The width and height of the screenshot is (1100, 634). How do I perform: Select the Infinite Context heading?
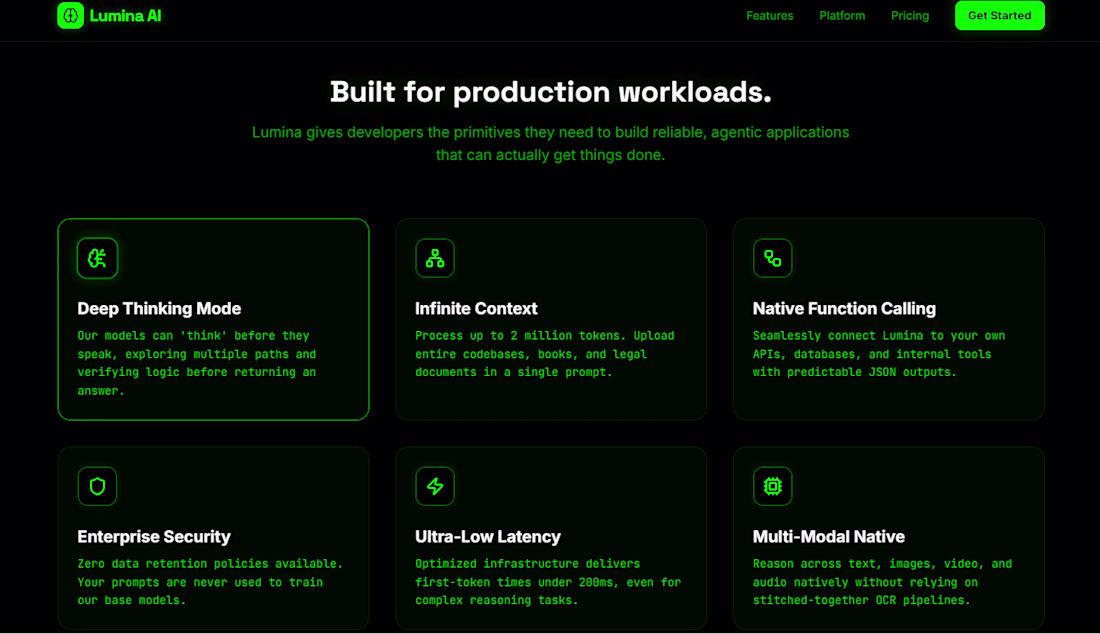(476, 309)
